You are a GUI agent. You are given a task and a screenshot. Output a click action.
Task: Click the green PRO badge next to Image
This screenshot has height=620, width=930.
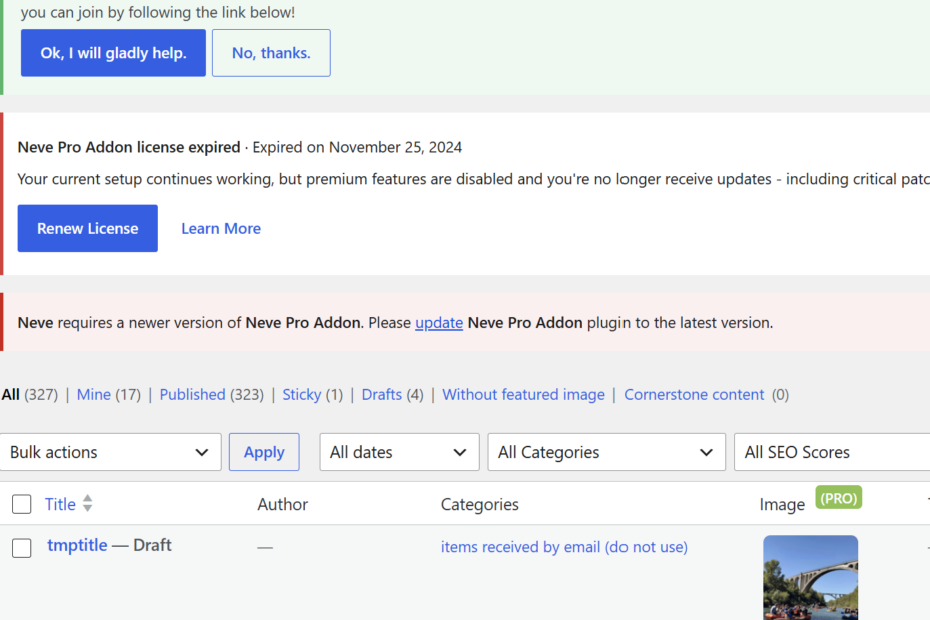839,498
